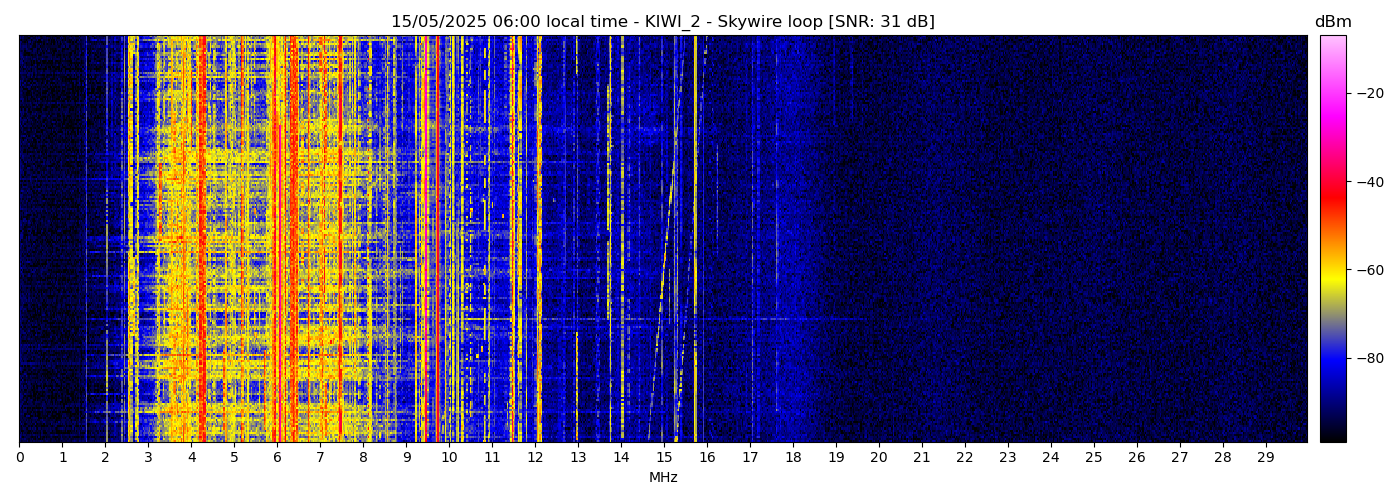Click the 16 MHz tick label
This screenshot has height=500, width=1400.
point(707,457)
